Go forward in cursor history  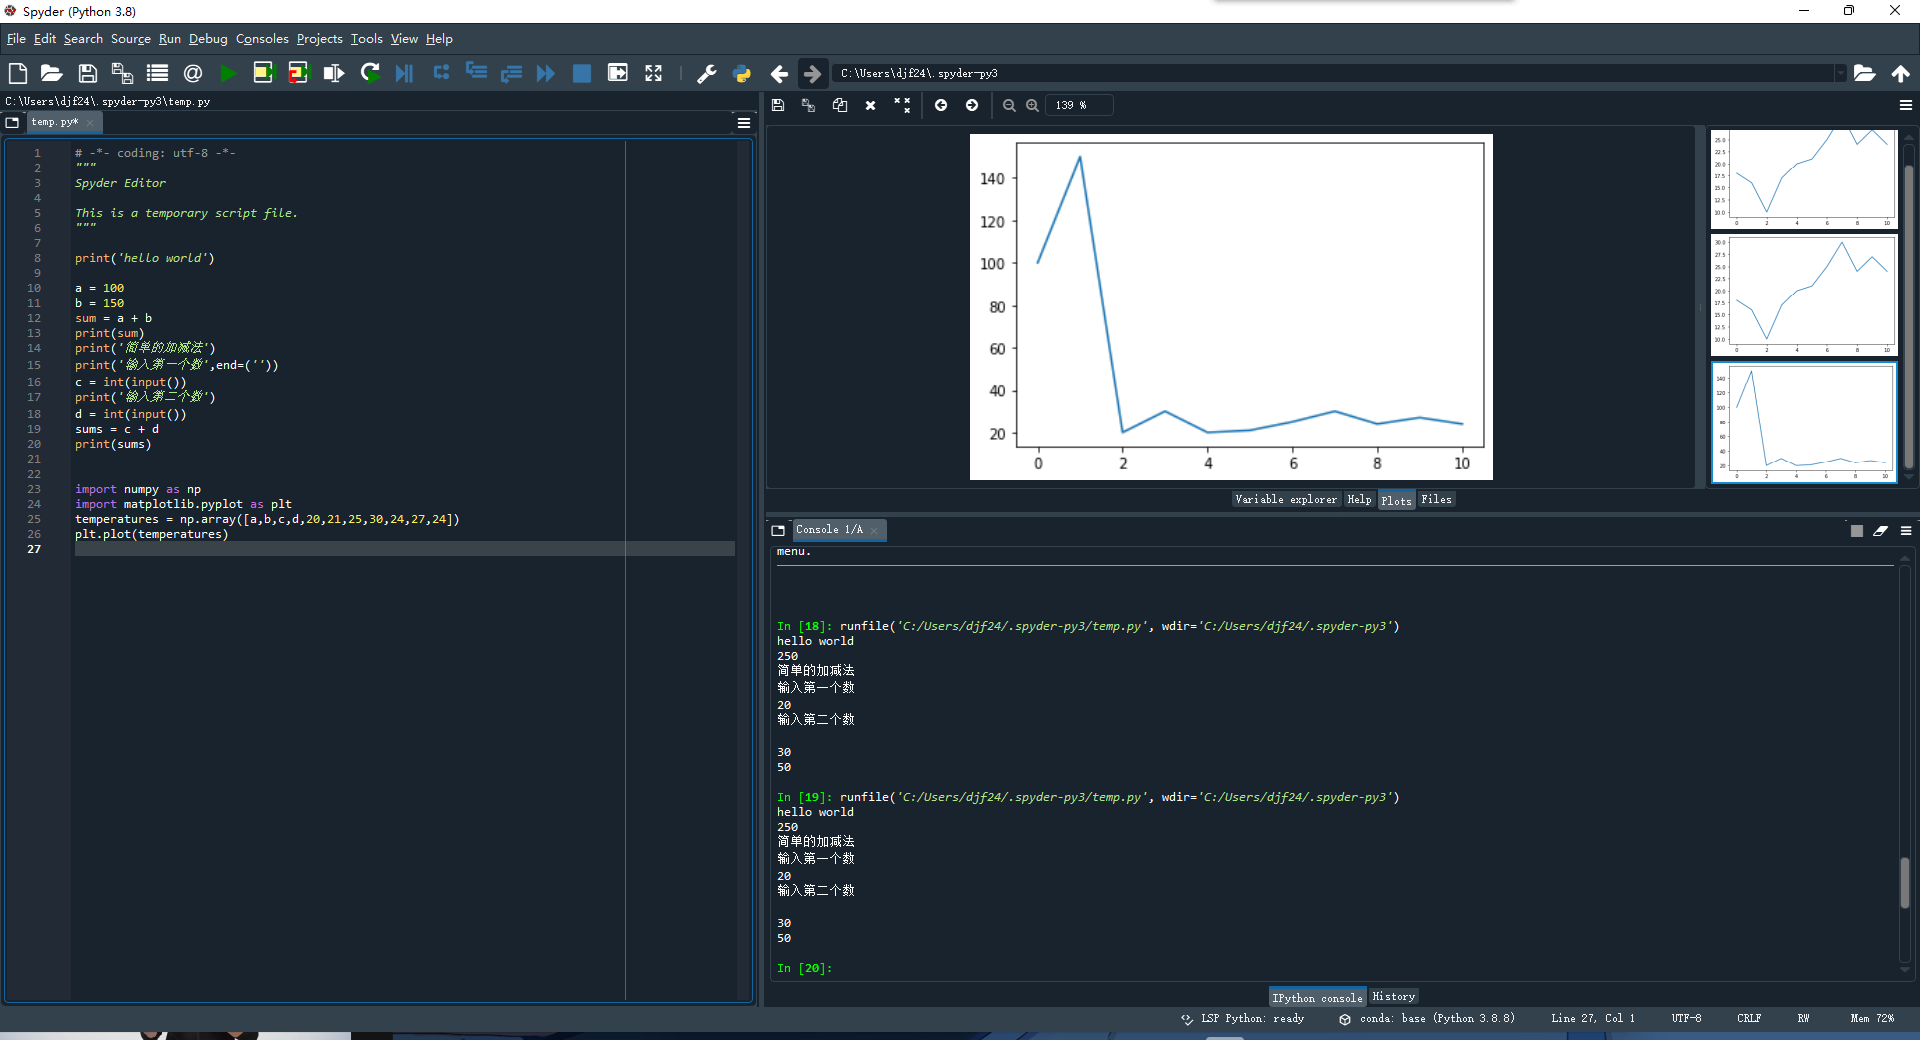click(x=812, y=73)
